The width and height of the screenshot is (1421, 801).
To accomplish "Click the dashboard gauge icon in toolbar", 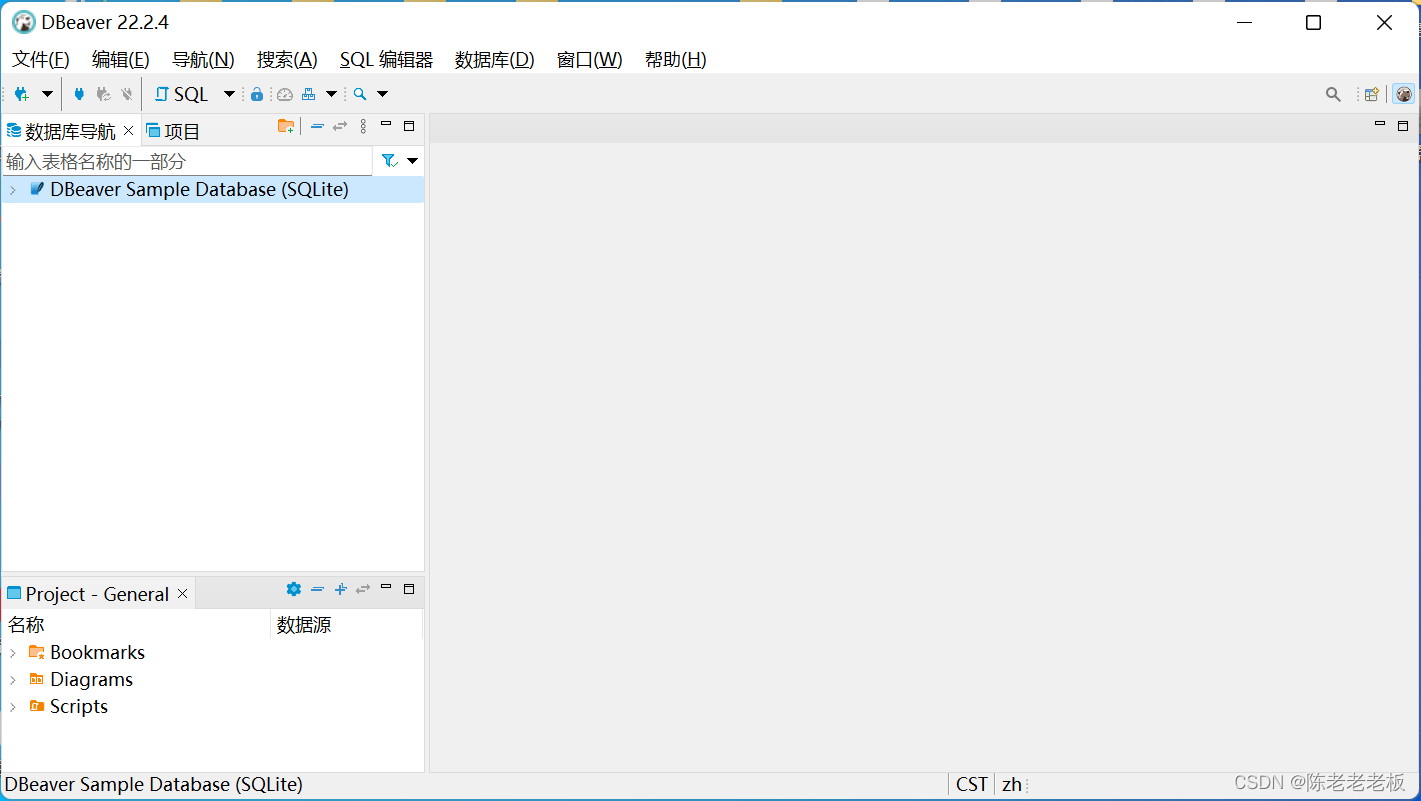I will (x=285, y=94).
